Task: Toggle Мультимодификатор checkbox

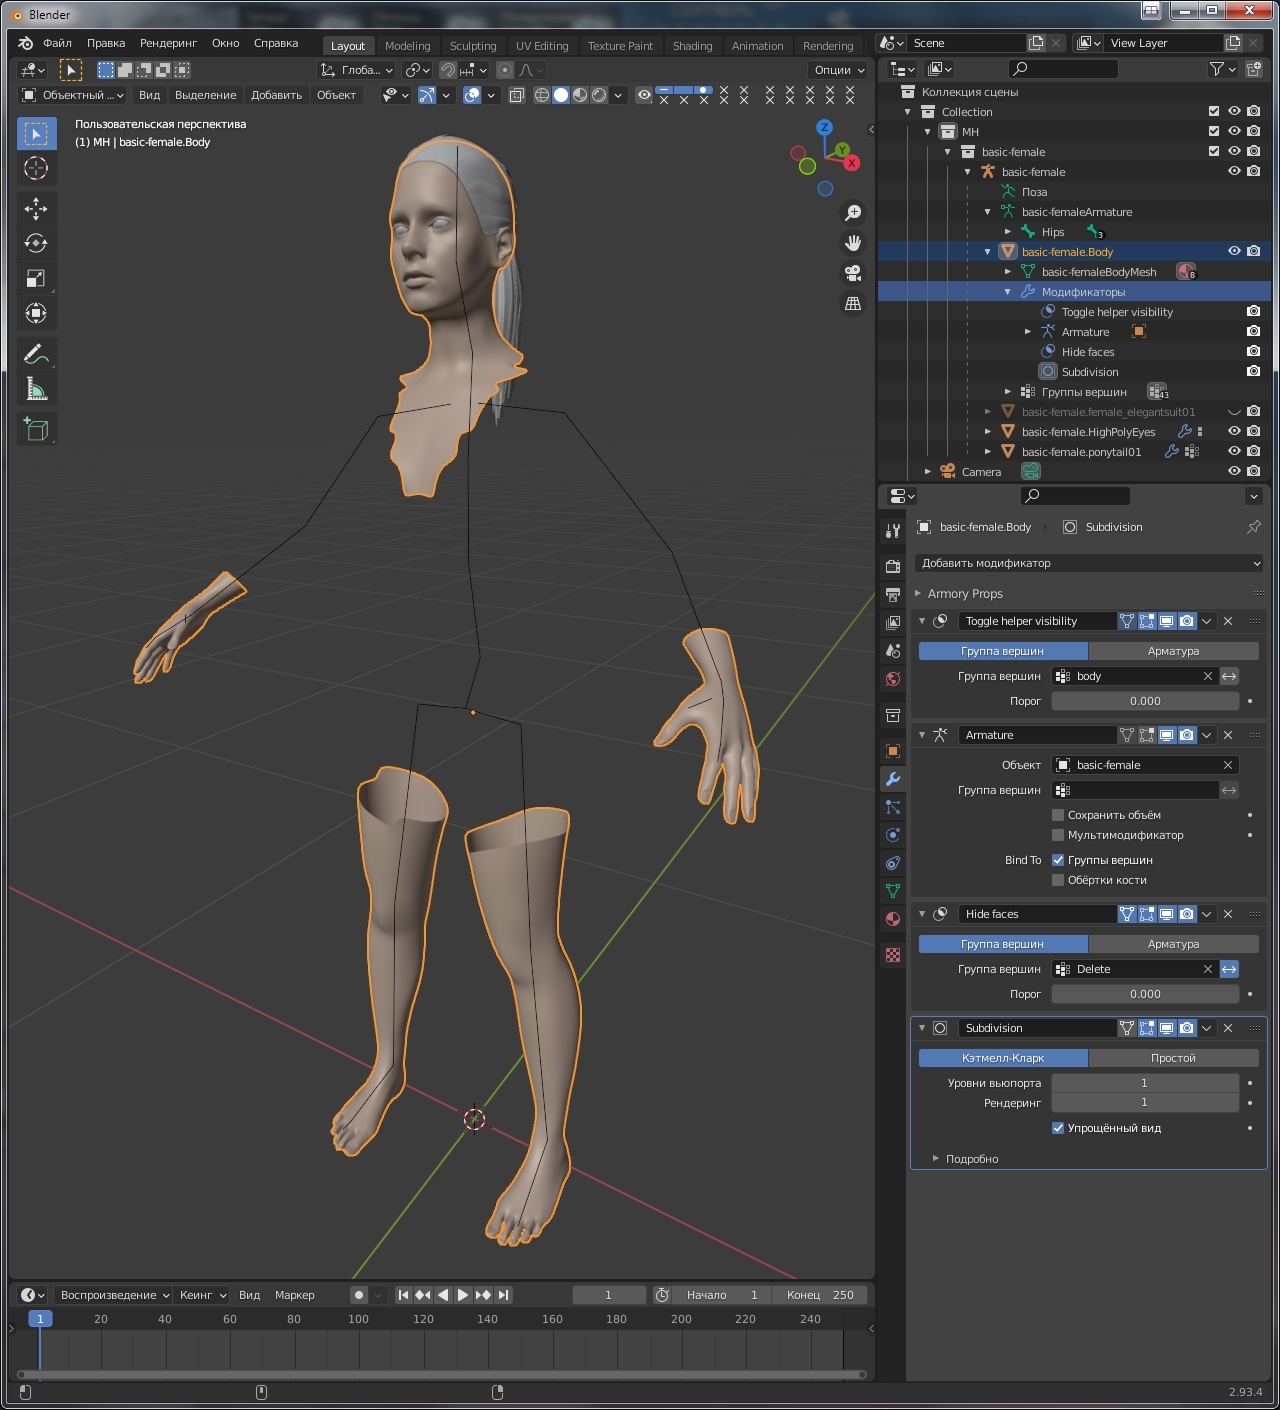Action: [1058, 835]
